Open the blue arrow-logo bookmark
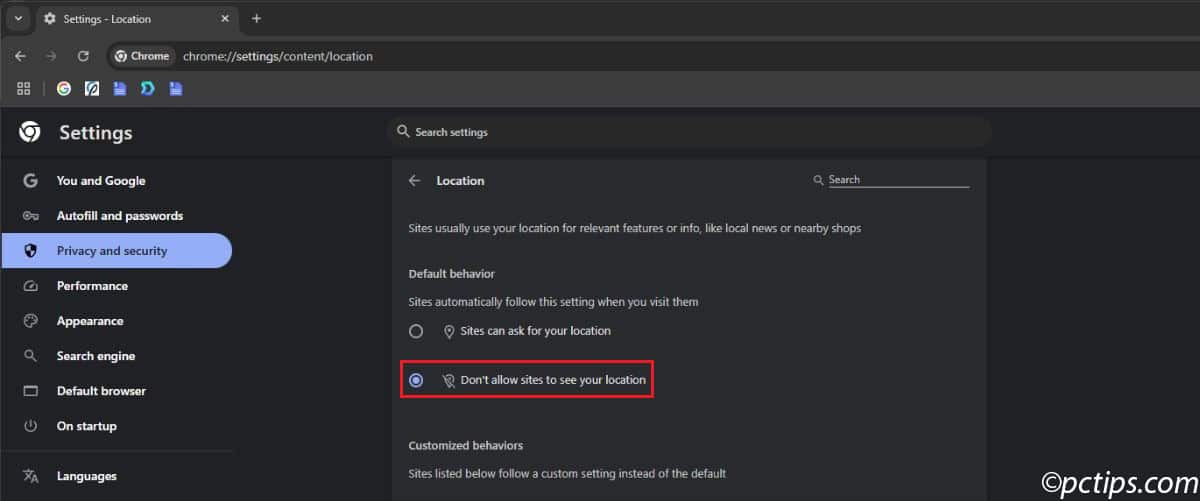Screen dimensions: 1200x501 [148, 88]
